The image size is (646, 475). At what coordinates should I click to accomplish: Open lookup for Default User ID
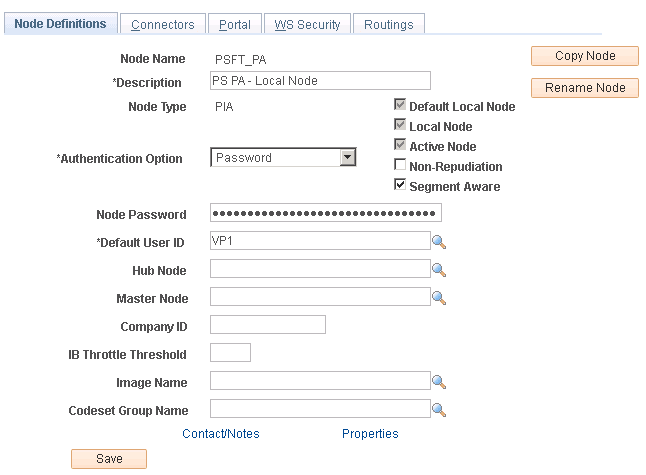[439, 242]
